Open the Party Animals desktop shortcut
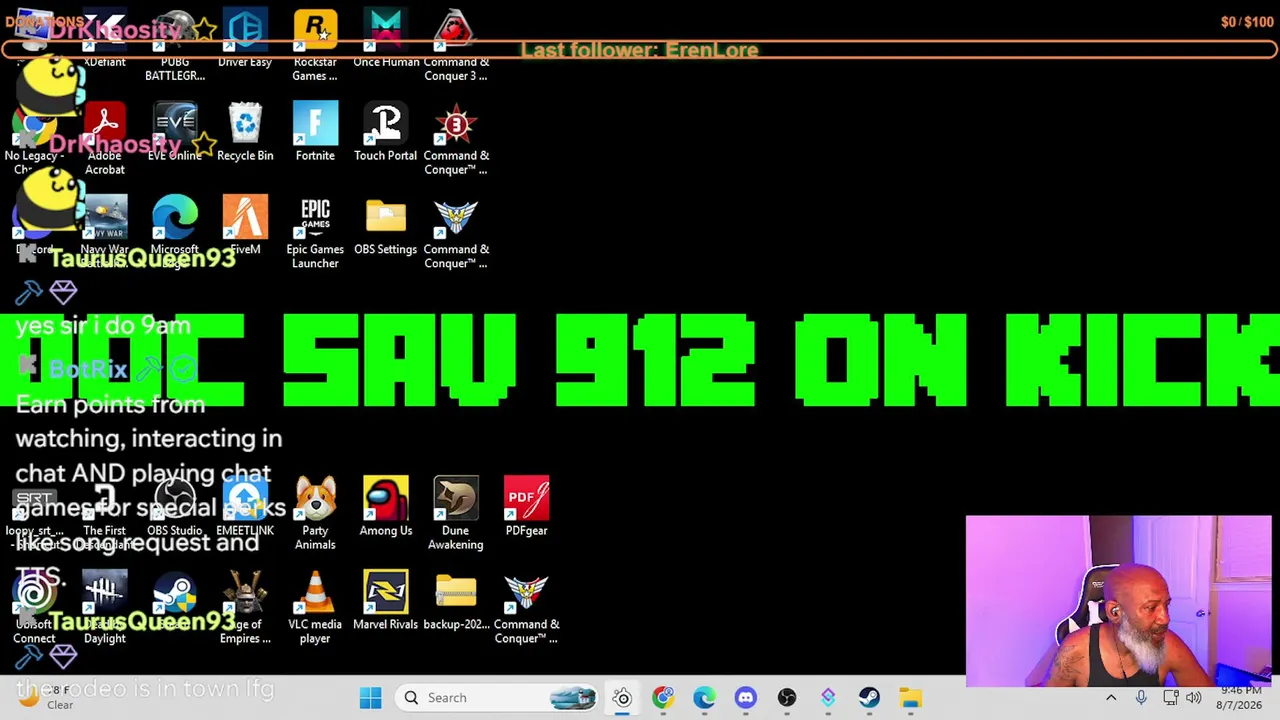The height and width of the screenshot is (720, 1280). pos(315,514)
